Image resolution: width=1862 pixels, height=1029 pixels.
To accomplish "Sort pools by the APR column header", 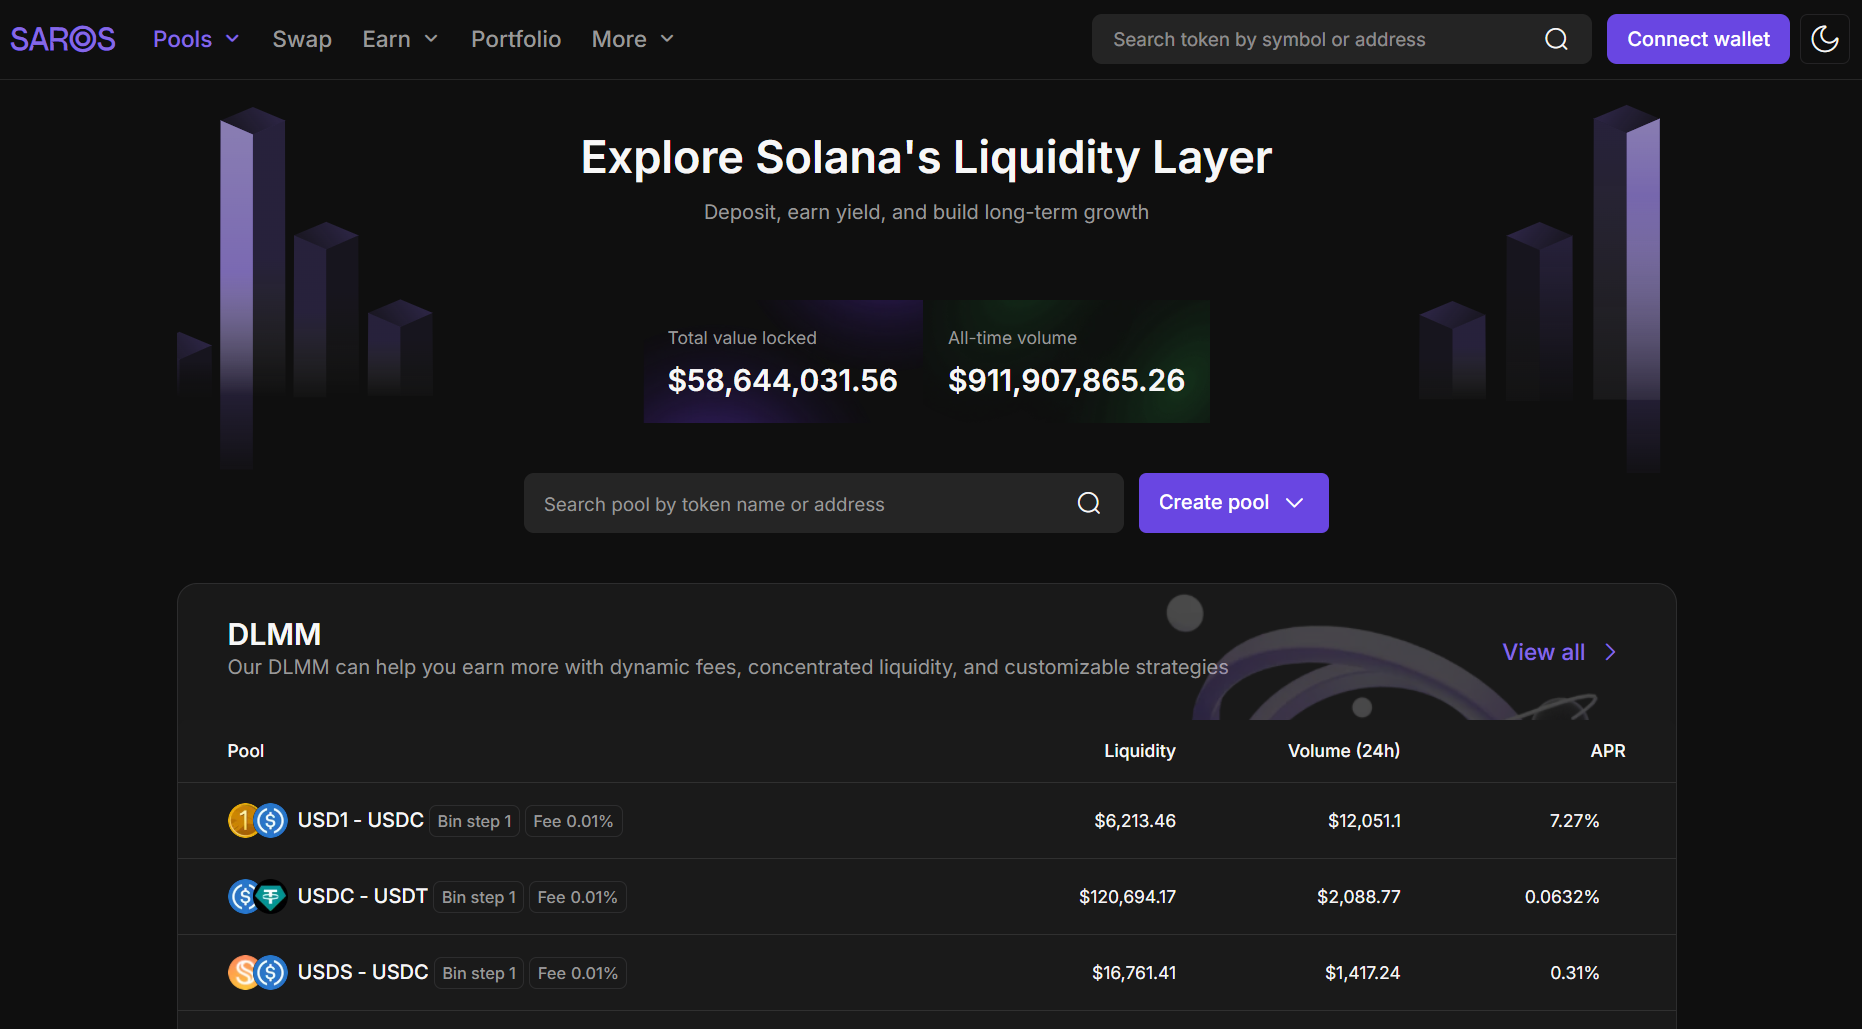I will click(1607, 751).
